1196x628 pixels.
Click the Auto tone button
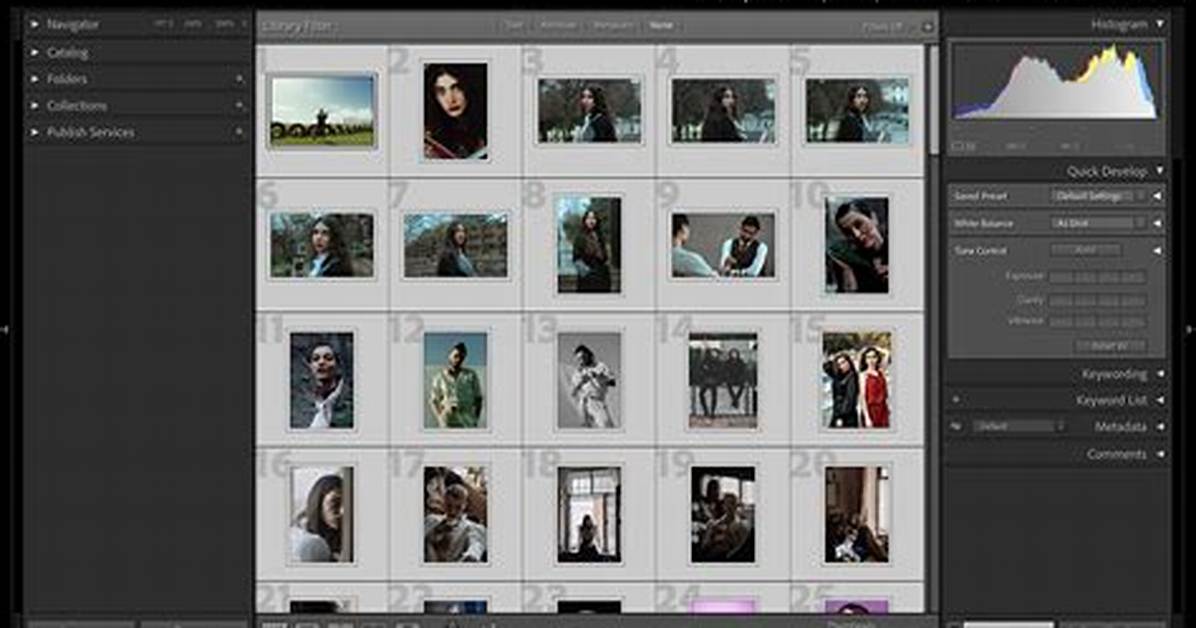click(x=1085, y=250)
